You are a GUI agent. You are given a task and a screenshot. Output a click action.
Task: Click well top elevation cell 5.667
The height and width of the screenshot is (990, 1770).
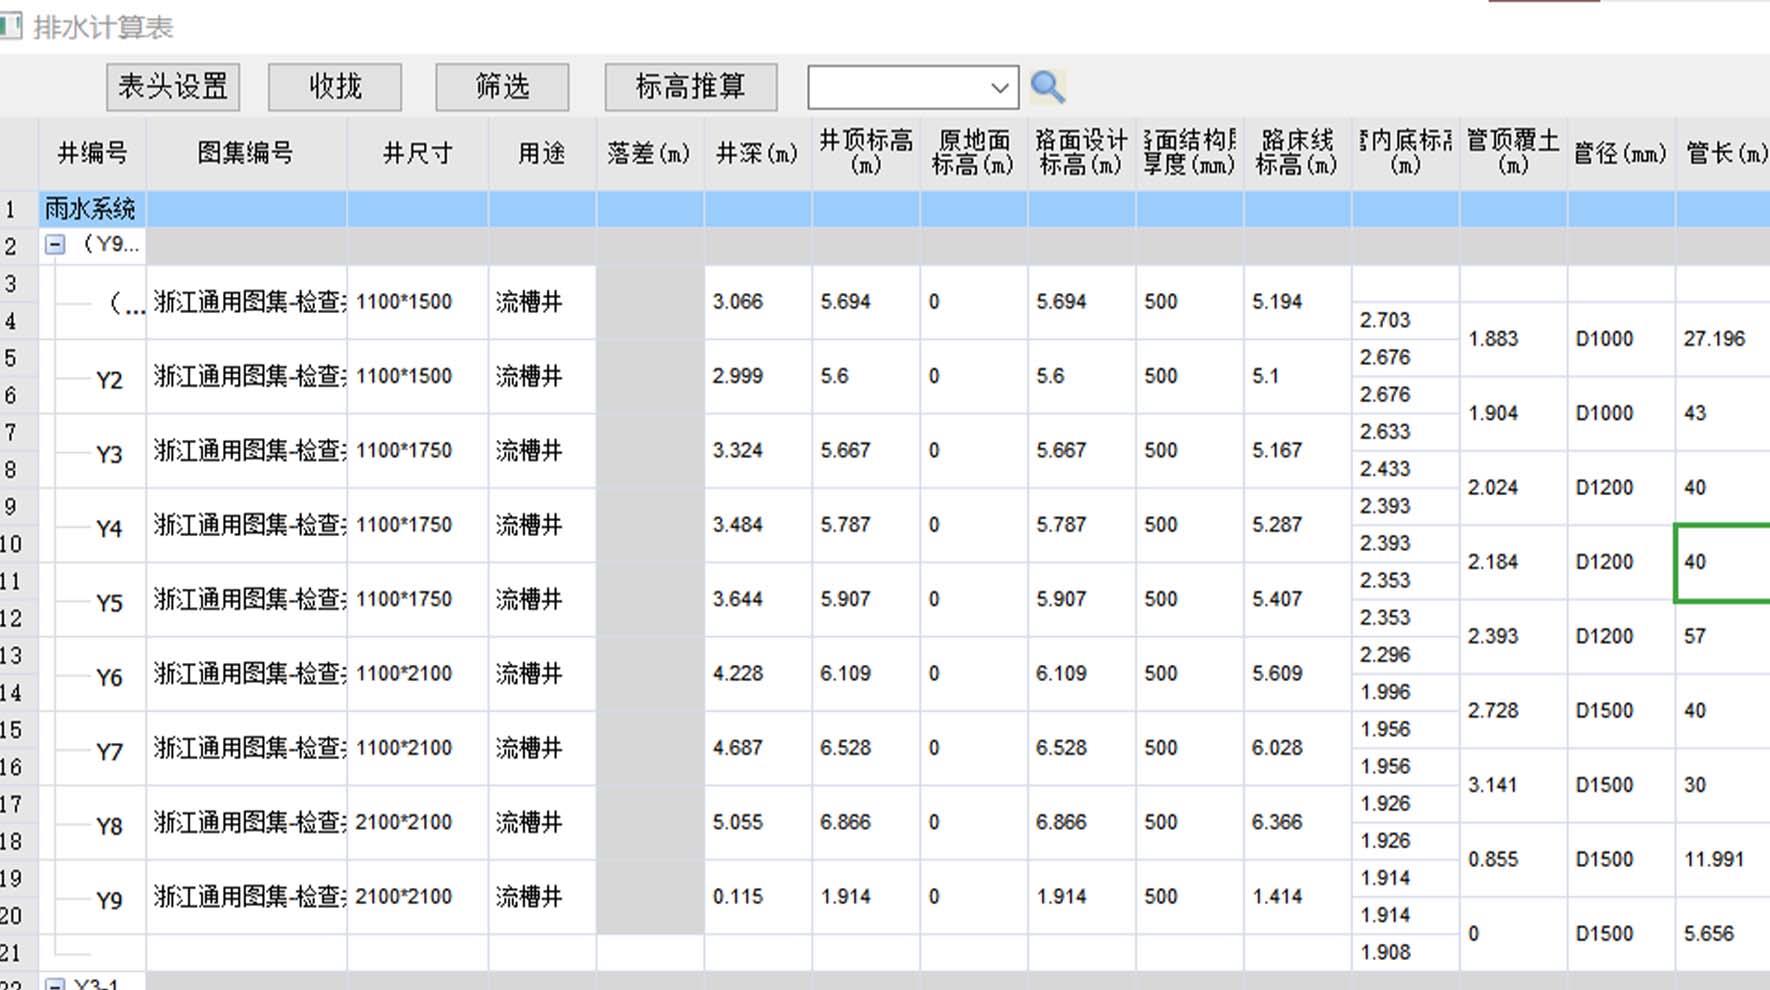coord(866,450)
